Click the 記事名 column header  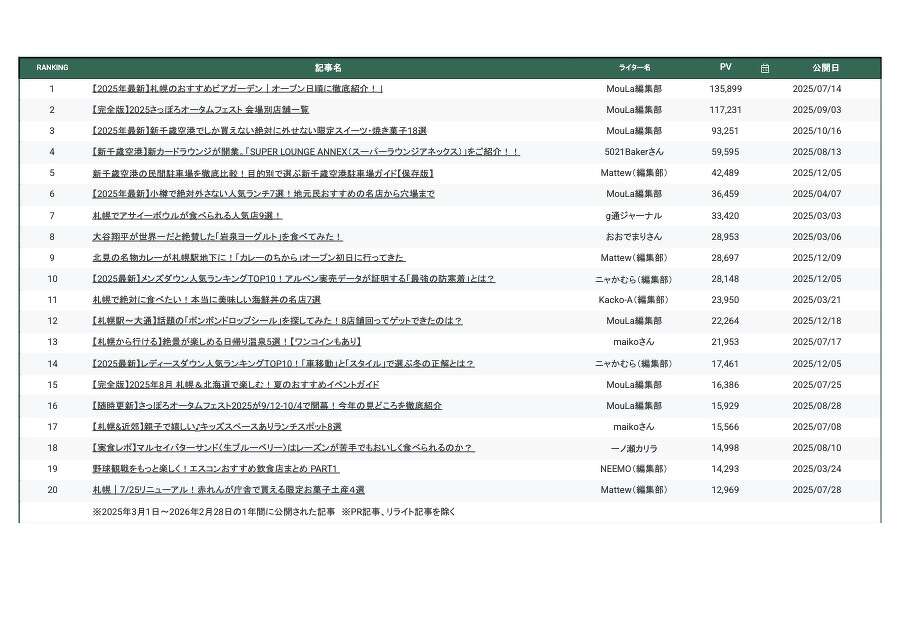328,68
